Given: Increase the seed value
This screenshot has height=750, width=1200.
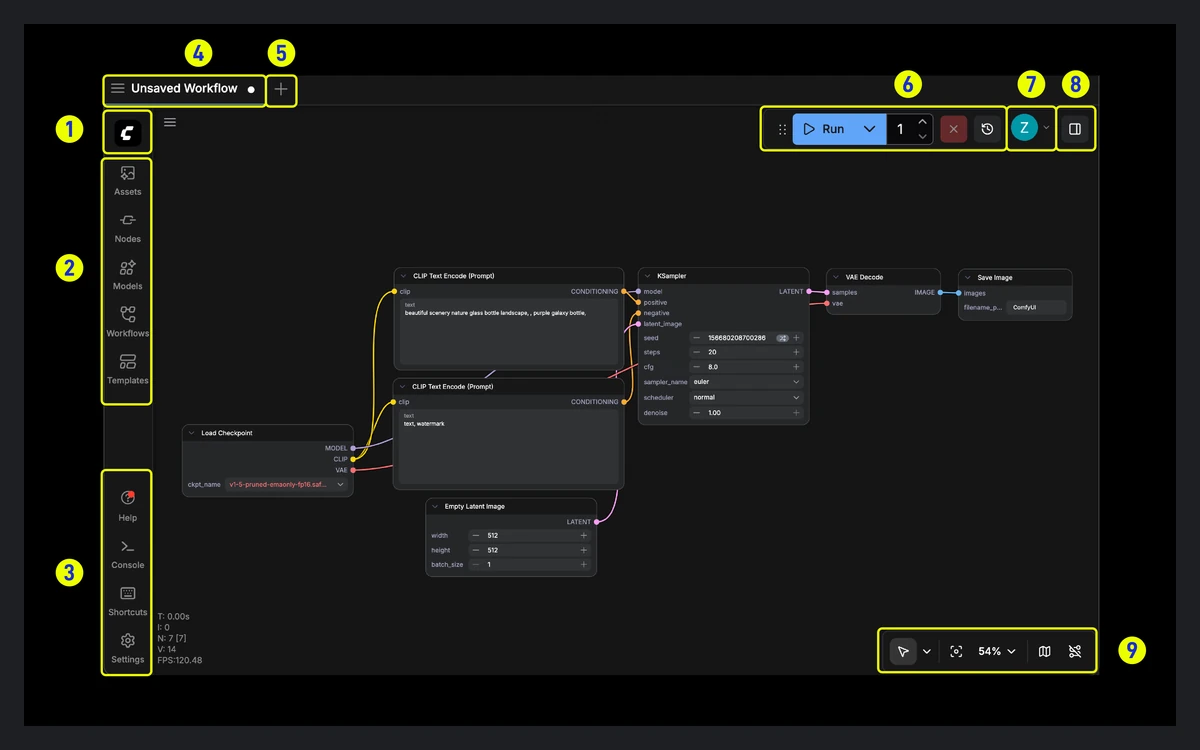Looking at the screenshot, I should [797, 338].
